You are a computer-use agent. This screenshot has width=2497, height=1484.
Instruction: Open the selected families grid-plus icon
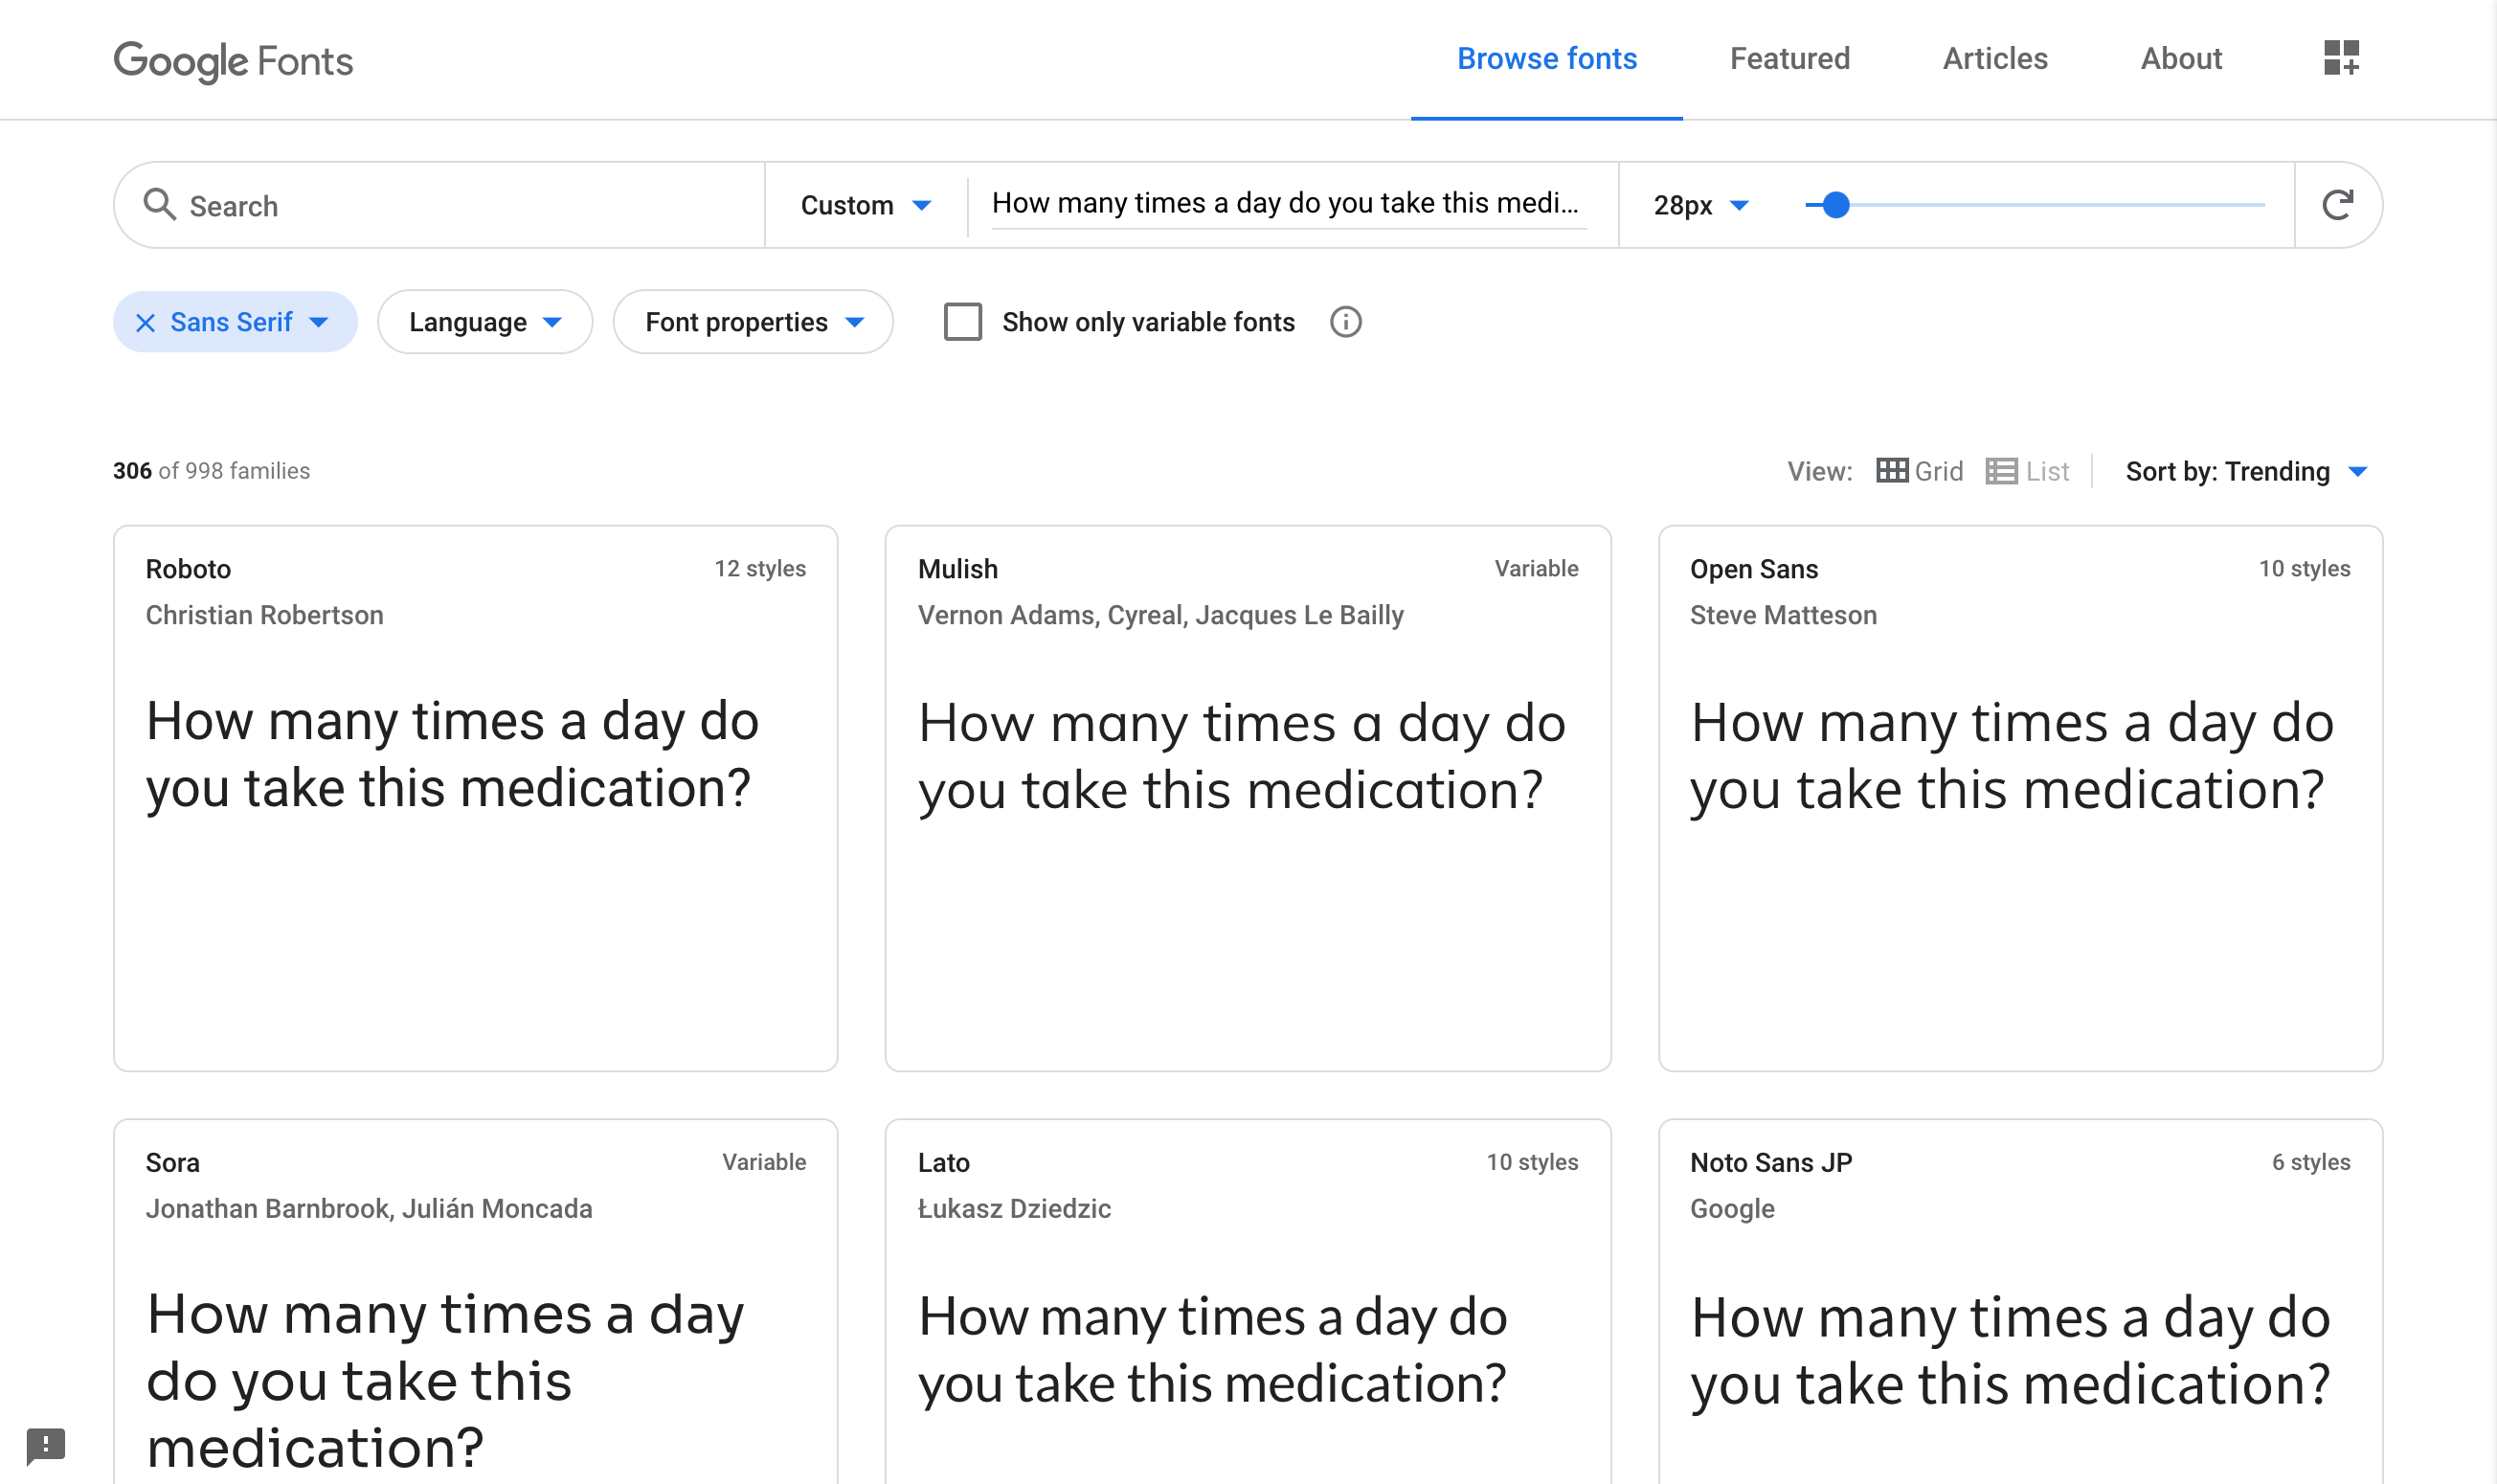2341,58
